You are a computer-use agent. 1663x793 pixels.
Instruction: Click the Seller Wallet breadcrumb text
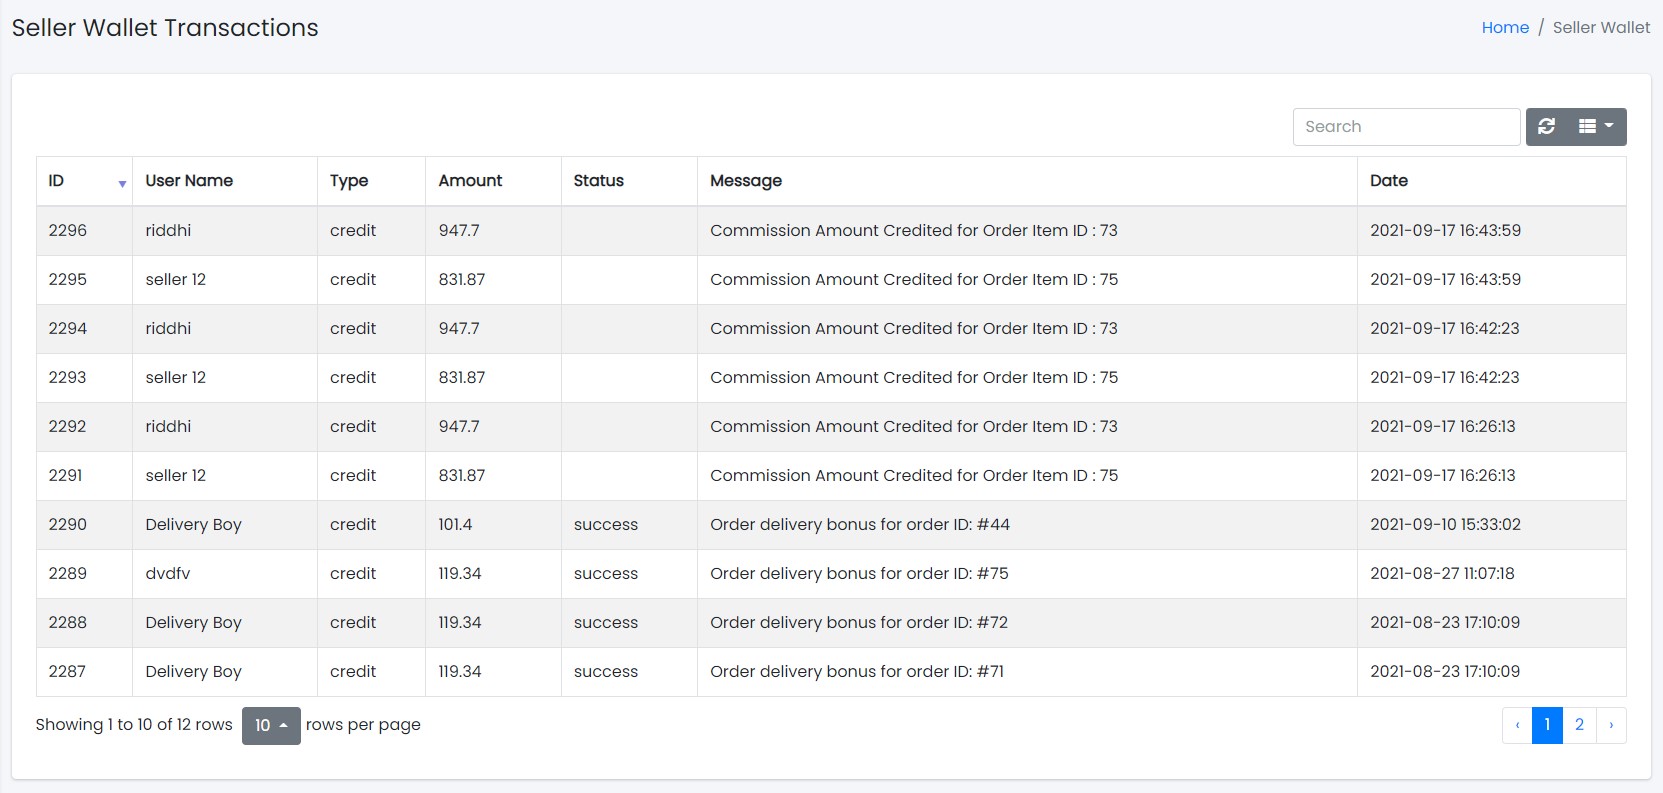click(x=1601, y=28)
